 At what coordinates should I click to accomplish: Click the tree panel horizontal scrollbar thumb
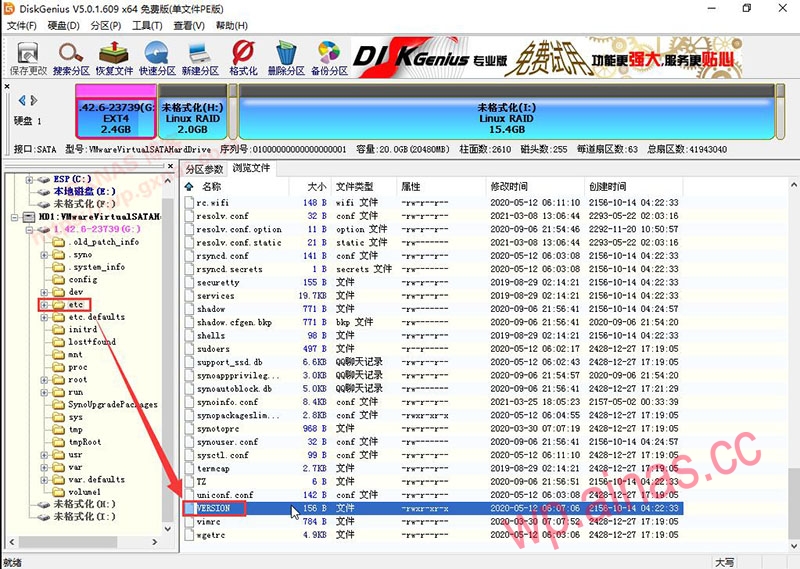coord(68,542)
